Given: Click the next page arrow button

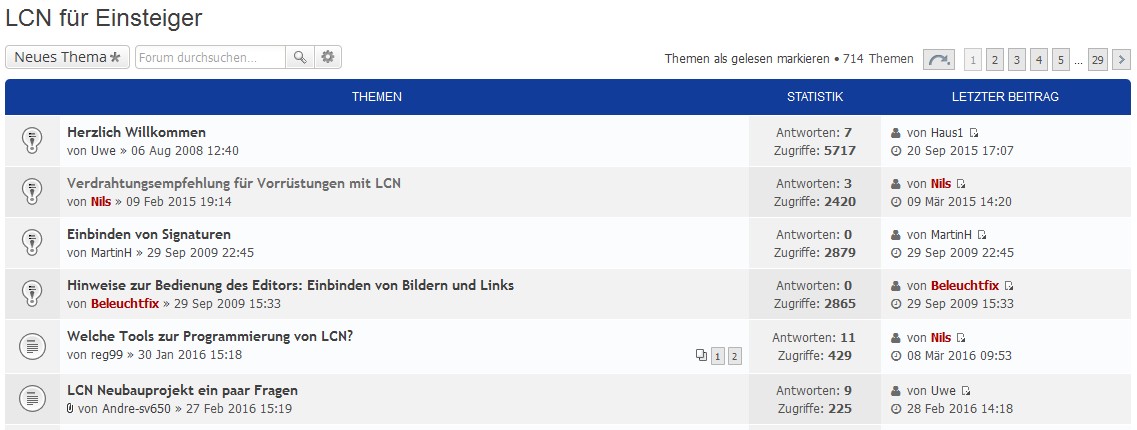Looking at the screenshot, I should [1122, 60].
